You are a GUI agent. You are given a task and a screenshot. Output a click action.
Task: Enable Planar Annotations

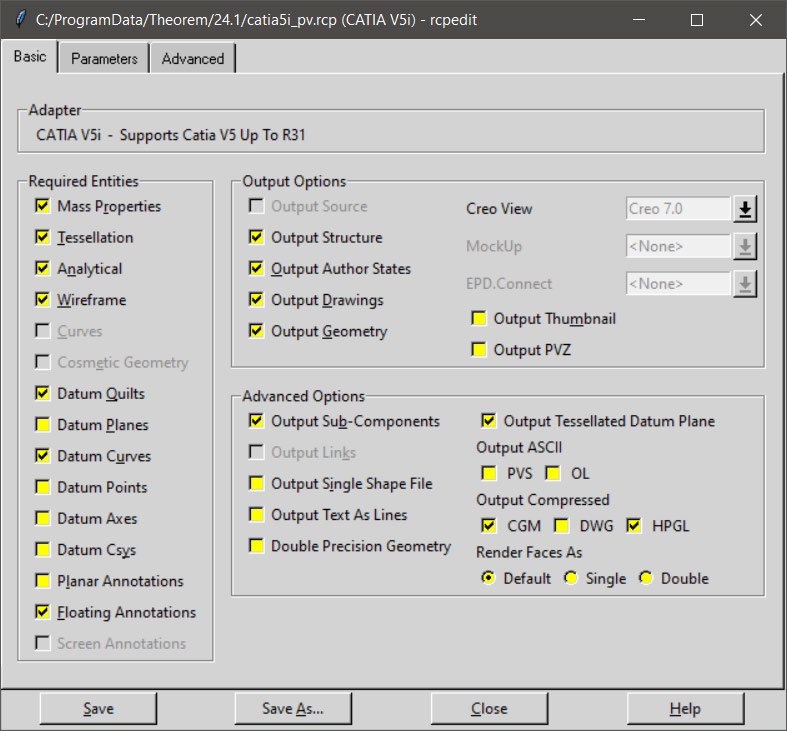click(43, 581)
